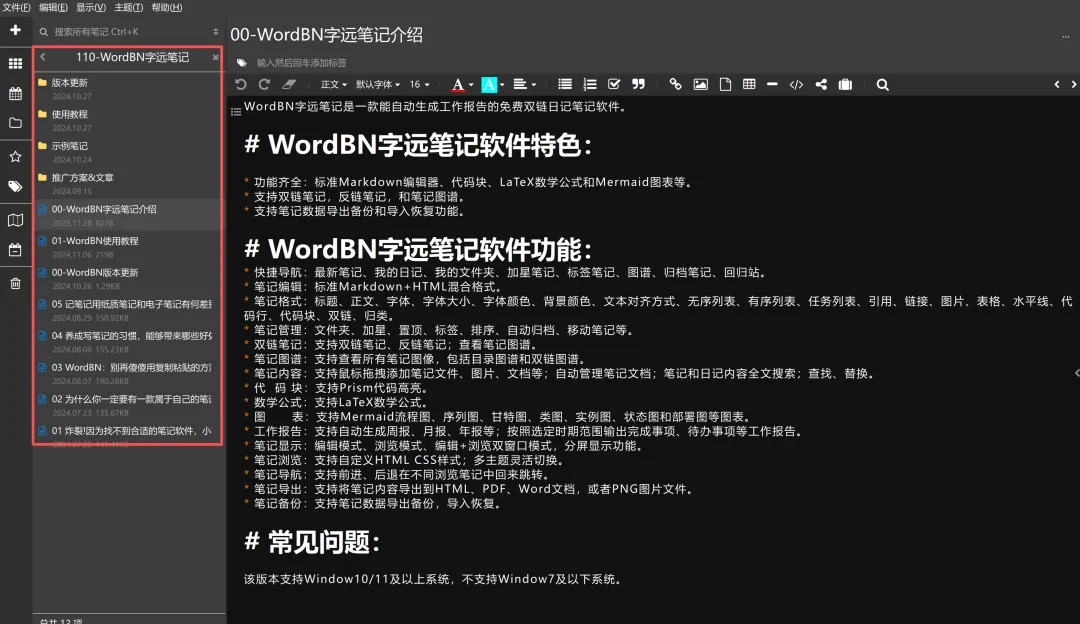Click the archive briefcase toolbar icon
The width and height of the screenshot is (1080, 624).
point(845,84)
